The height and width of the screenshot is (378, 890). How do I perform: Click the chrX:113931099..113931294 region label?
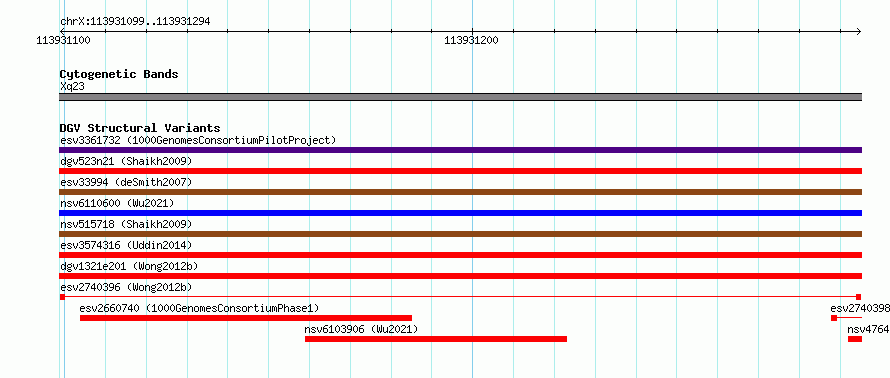pyautogui.click(x=135, y=22)
